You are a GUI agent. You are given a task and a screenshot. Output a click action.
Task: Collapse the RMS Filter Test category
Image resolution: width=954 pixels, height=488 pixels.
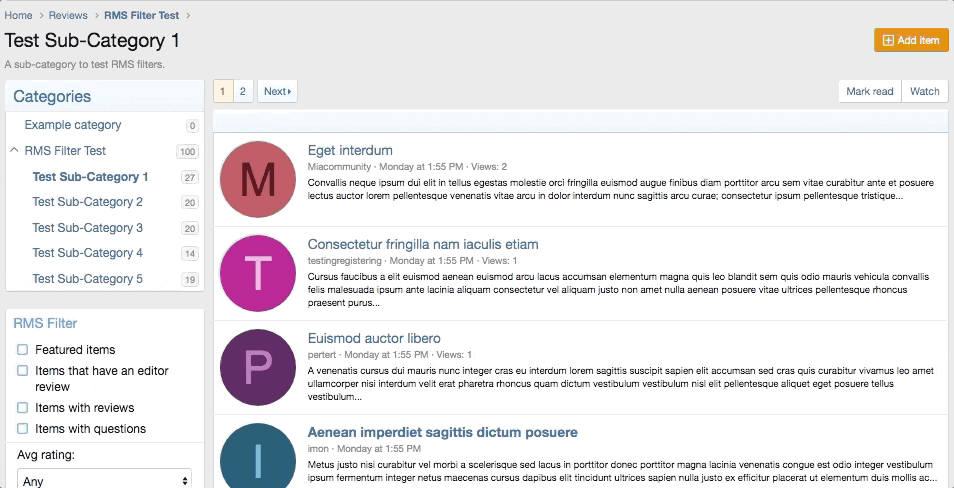[x=14, y=151]
